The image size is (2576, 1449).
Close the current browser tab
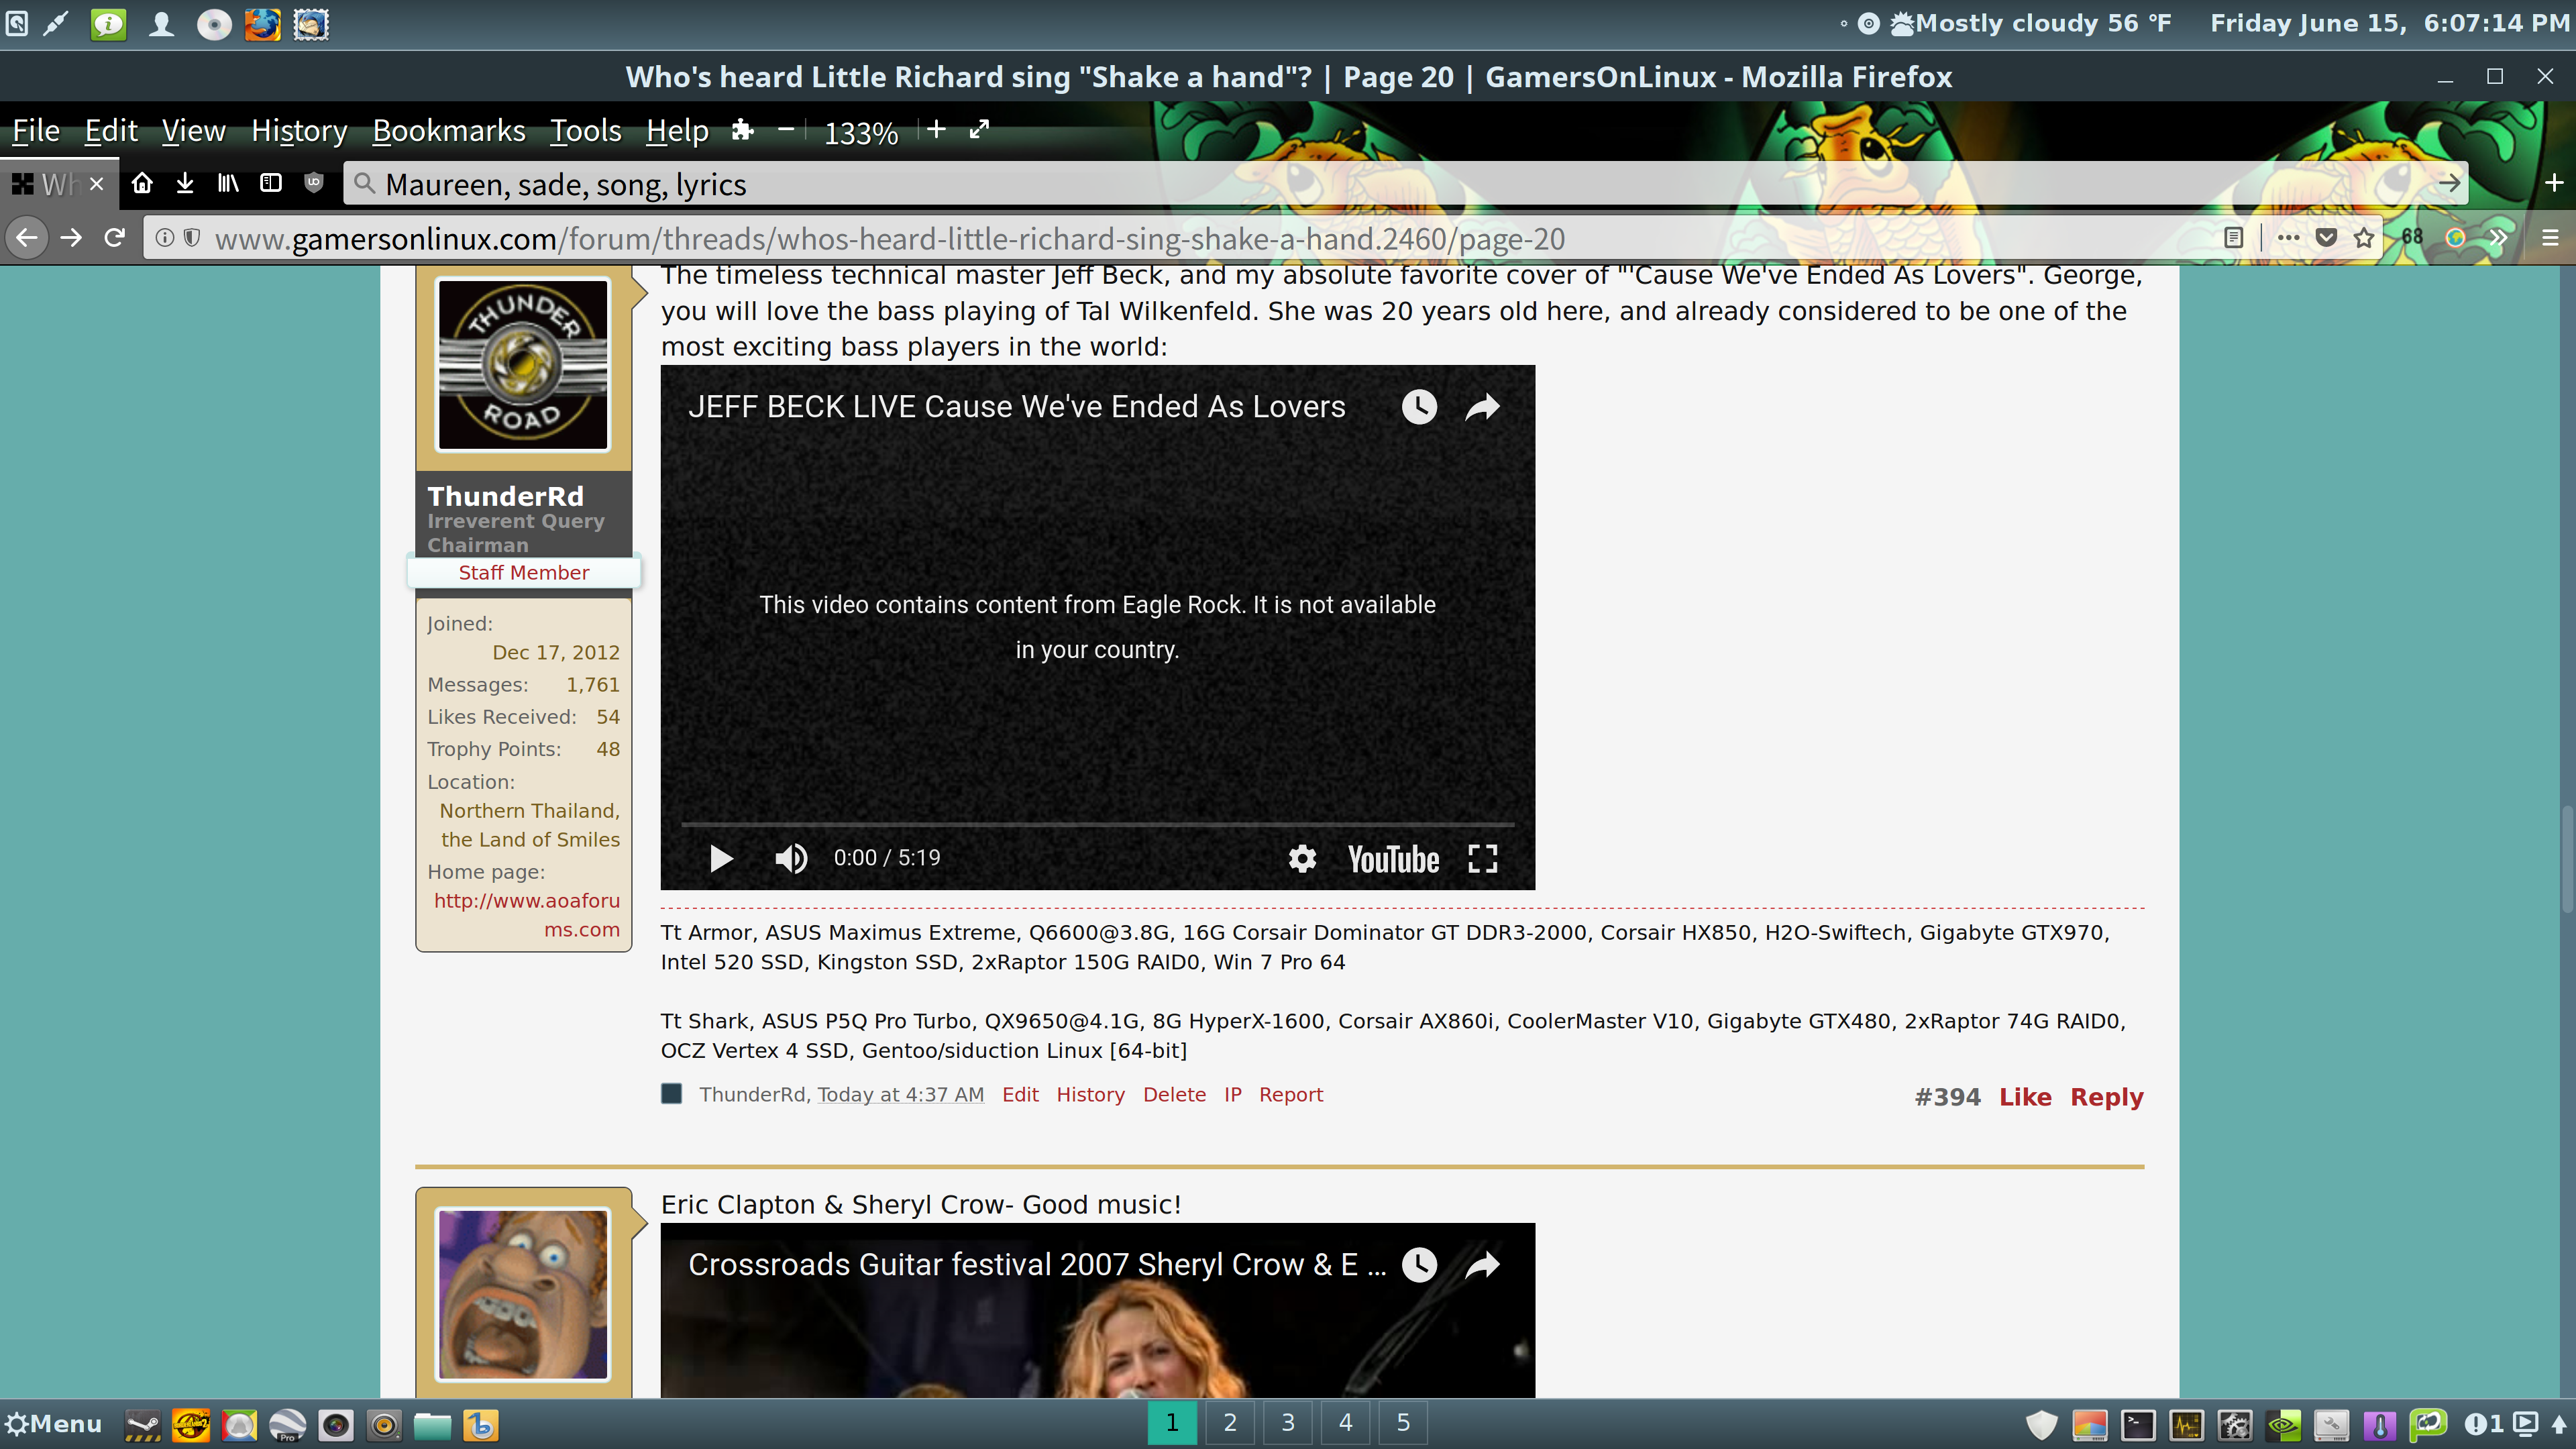[97, 184]
